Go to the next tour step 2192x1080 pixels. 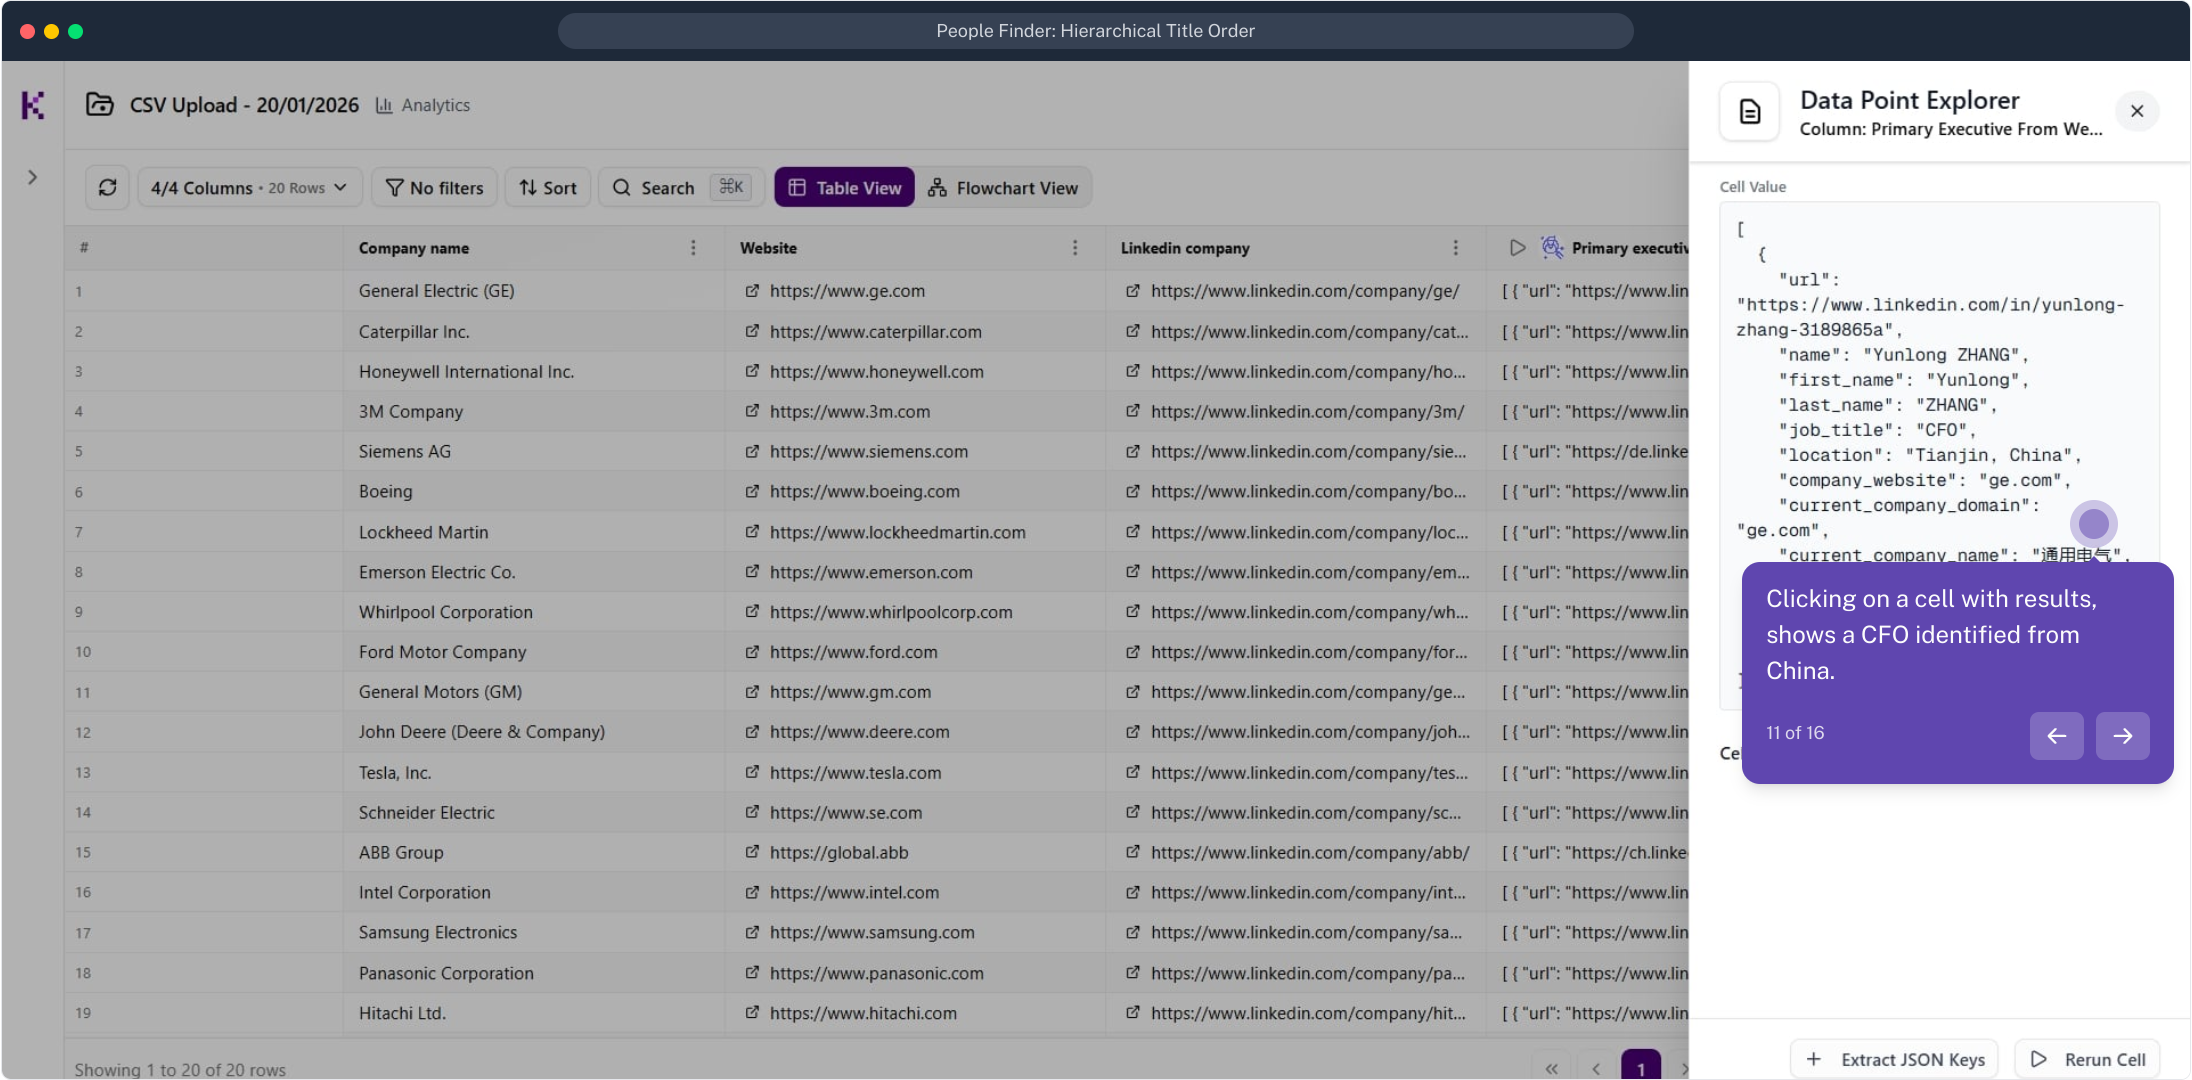(2123, 736)
